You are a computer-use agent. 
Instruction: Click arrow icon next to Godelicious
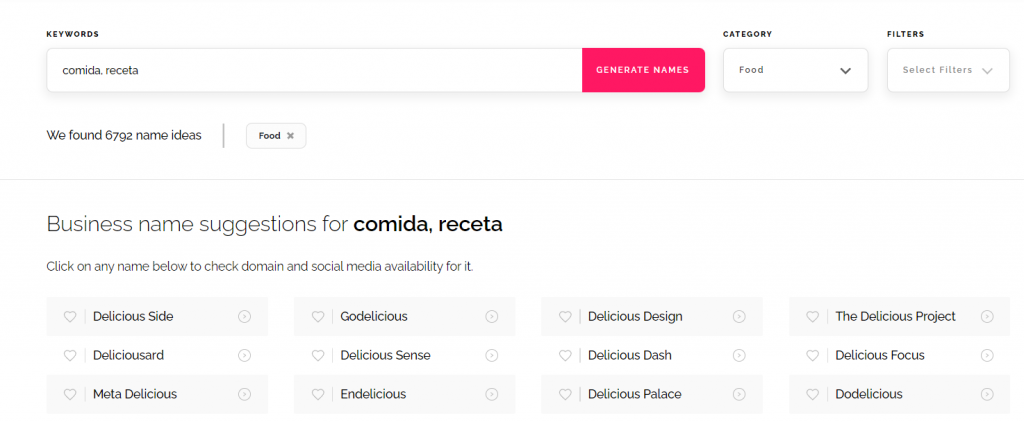(x=492, y=317)
